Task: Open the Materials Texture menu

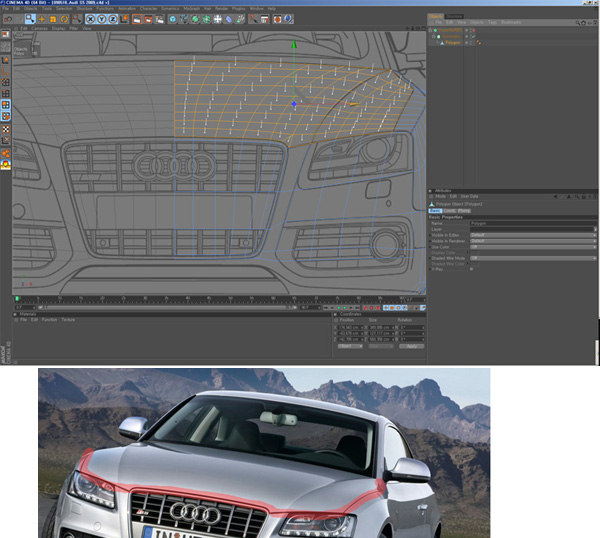Action: coord(68,320)
